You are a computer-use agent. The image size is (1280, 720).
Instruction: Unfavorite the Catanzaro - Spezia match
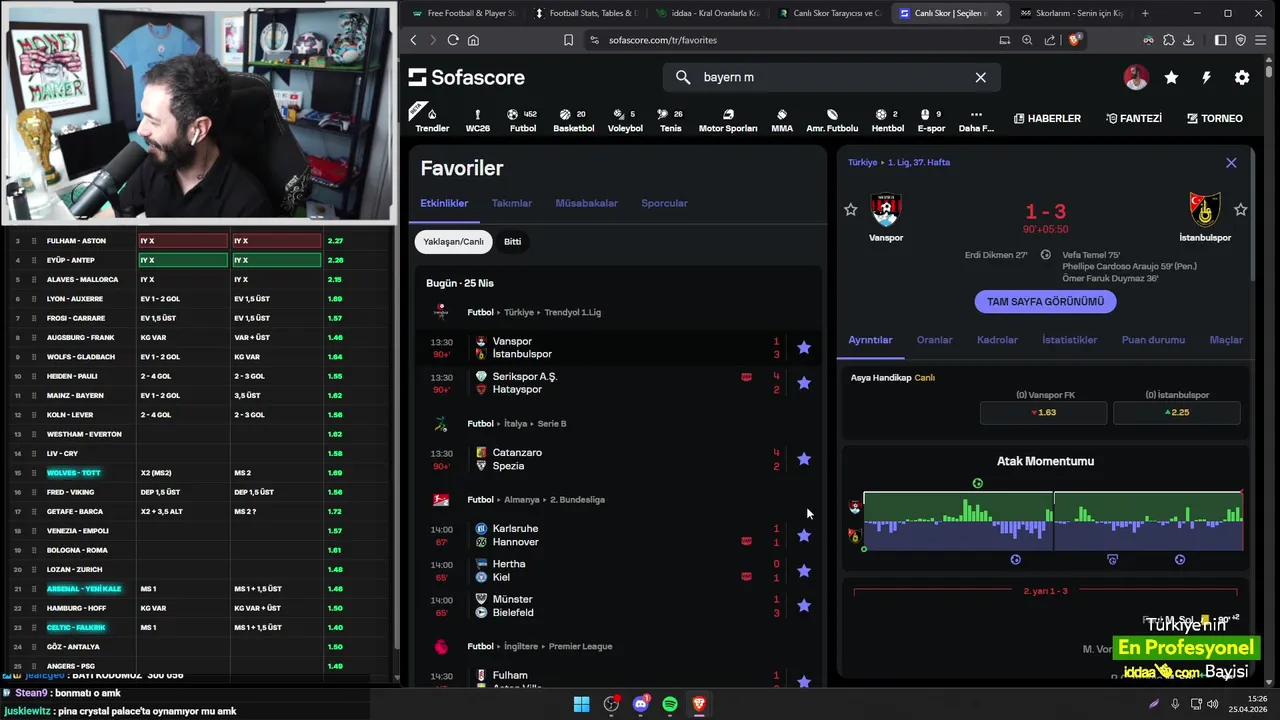click(804, 459)
